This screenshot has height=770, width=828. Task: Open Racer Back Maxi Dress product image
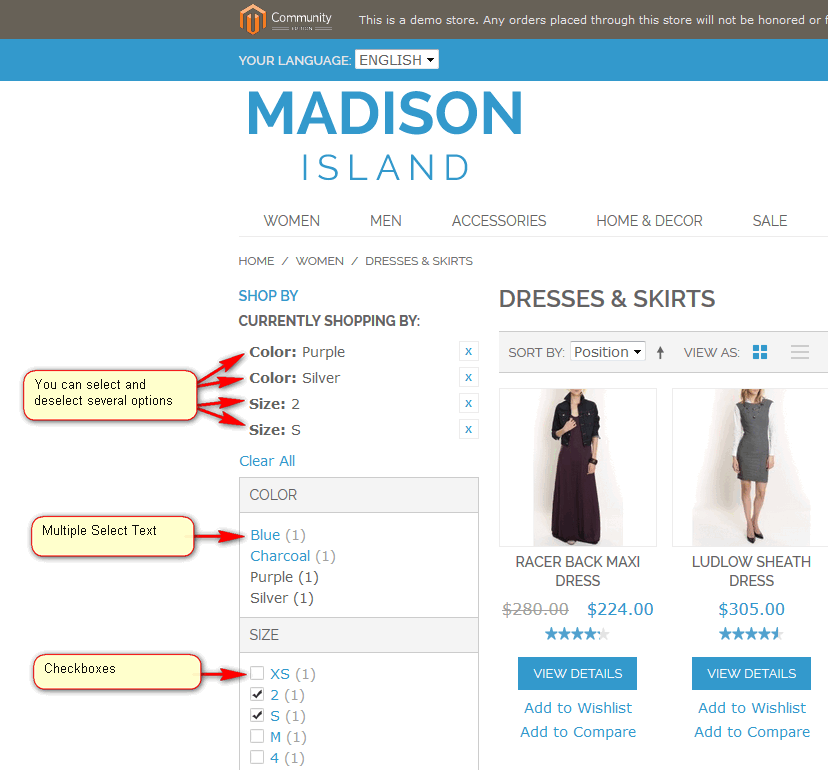[578, 467]
